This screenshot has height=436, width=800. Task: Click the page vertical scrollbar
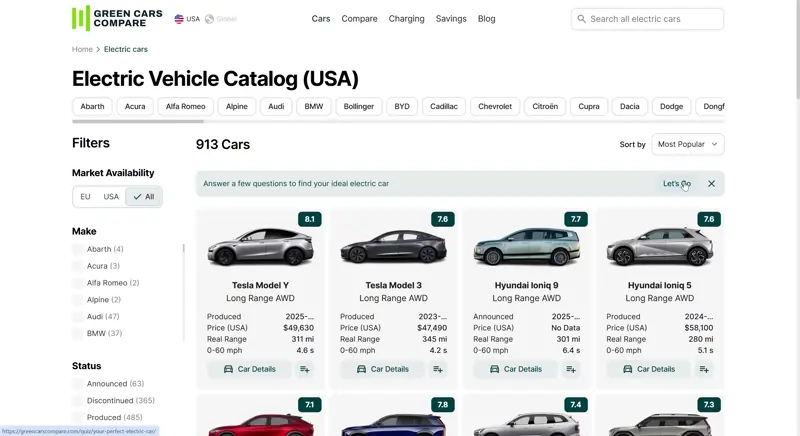[797, 48]
